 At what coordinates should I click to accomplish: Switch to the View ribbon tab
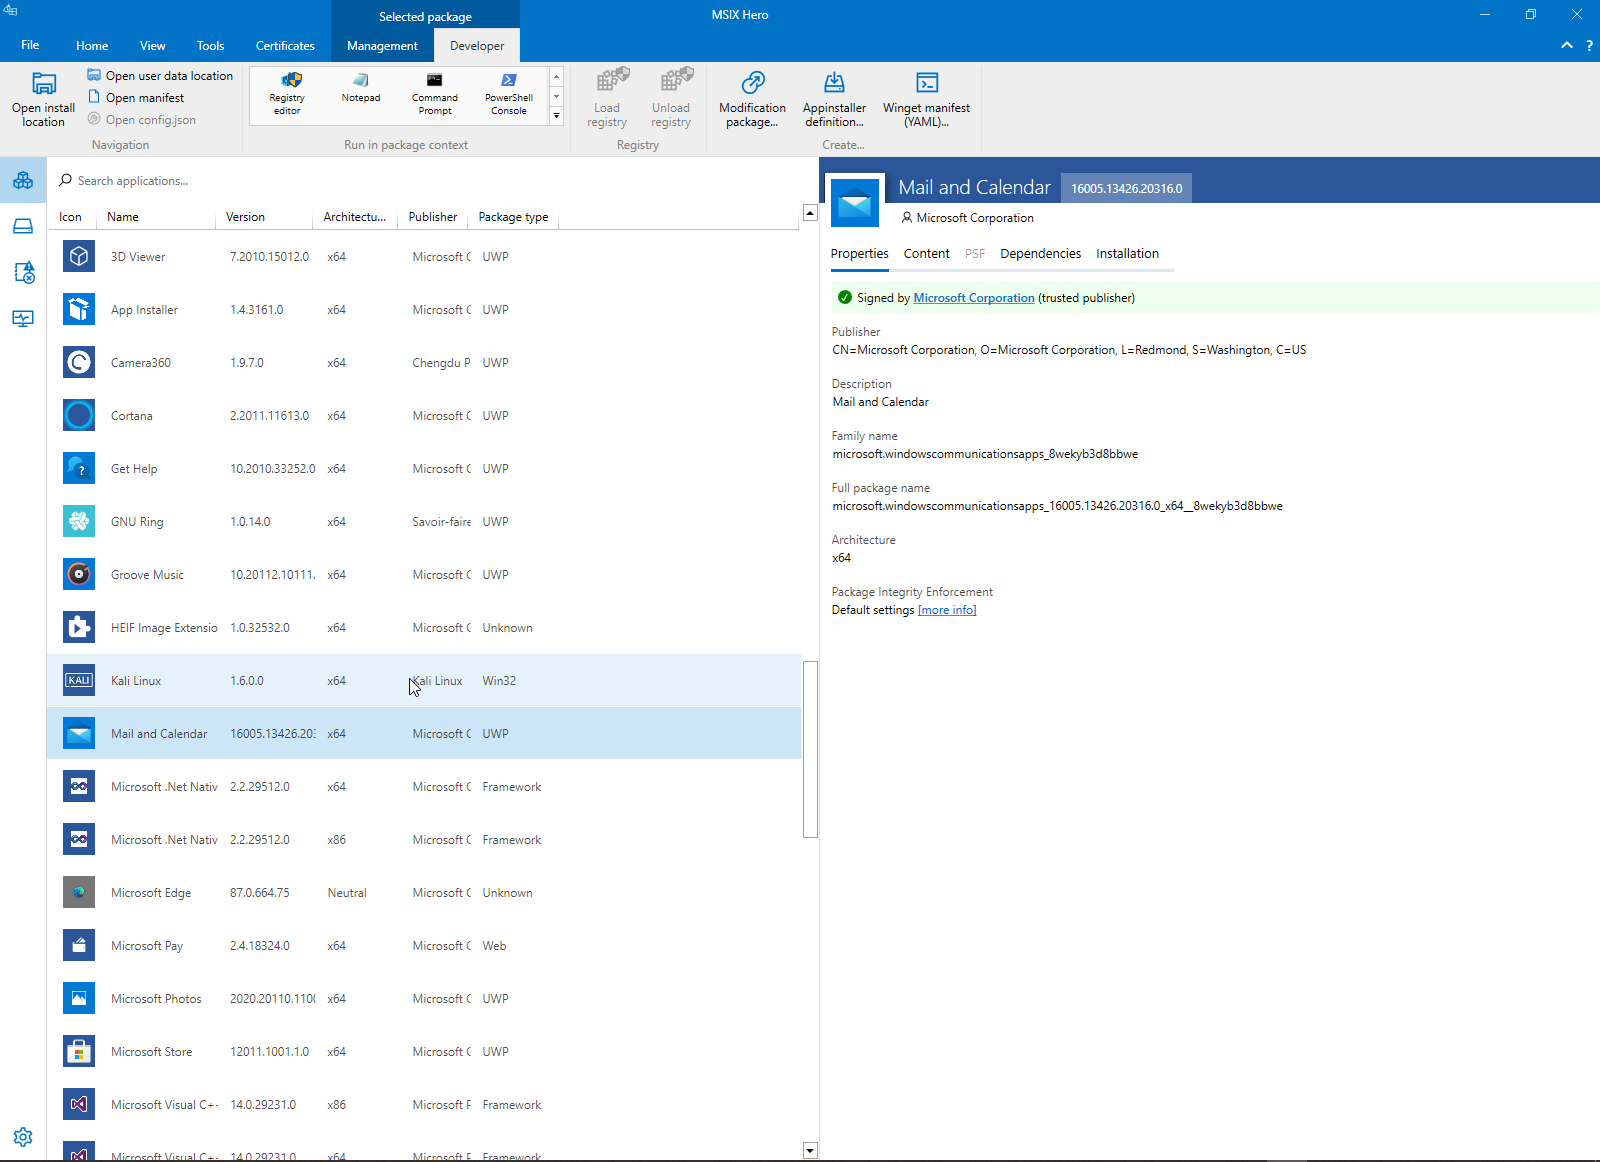pos(153,46)
